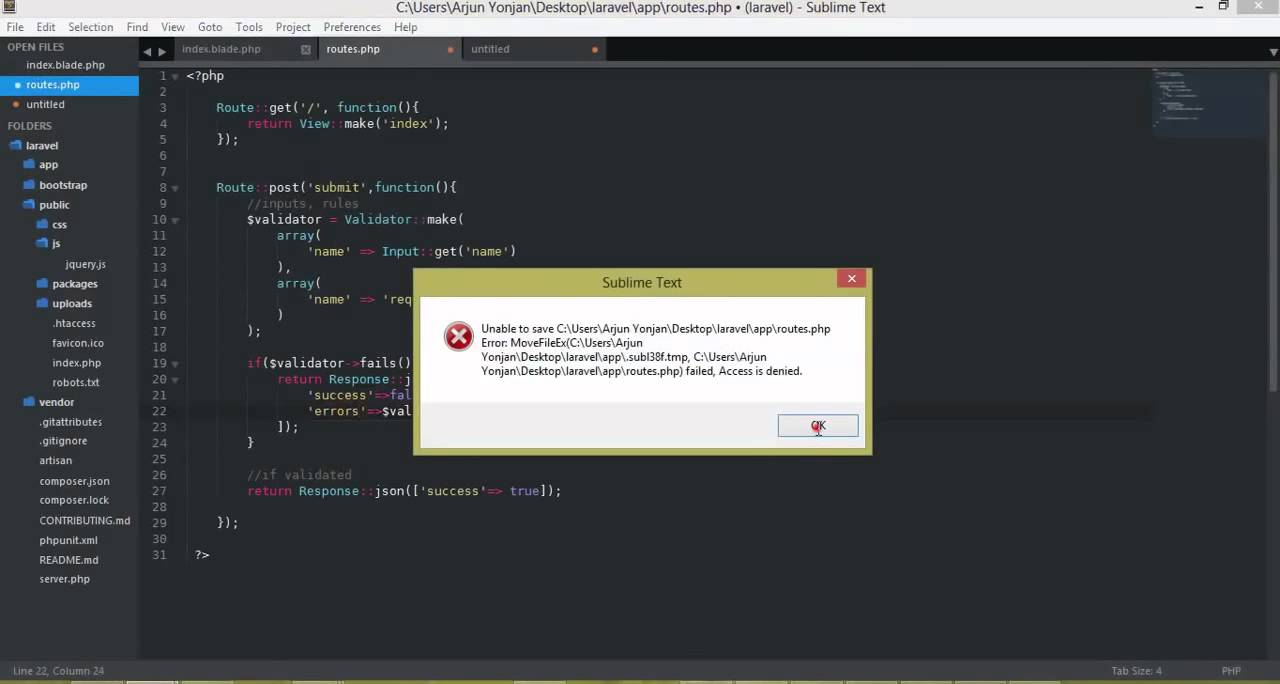
Task: Click the FOLDERS sidebar header
Action: click(30, 126)
